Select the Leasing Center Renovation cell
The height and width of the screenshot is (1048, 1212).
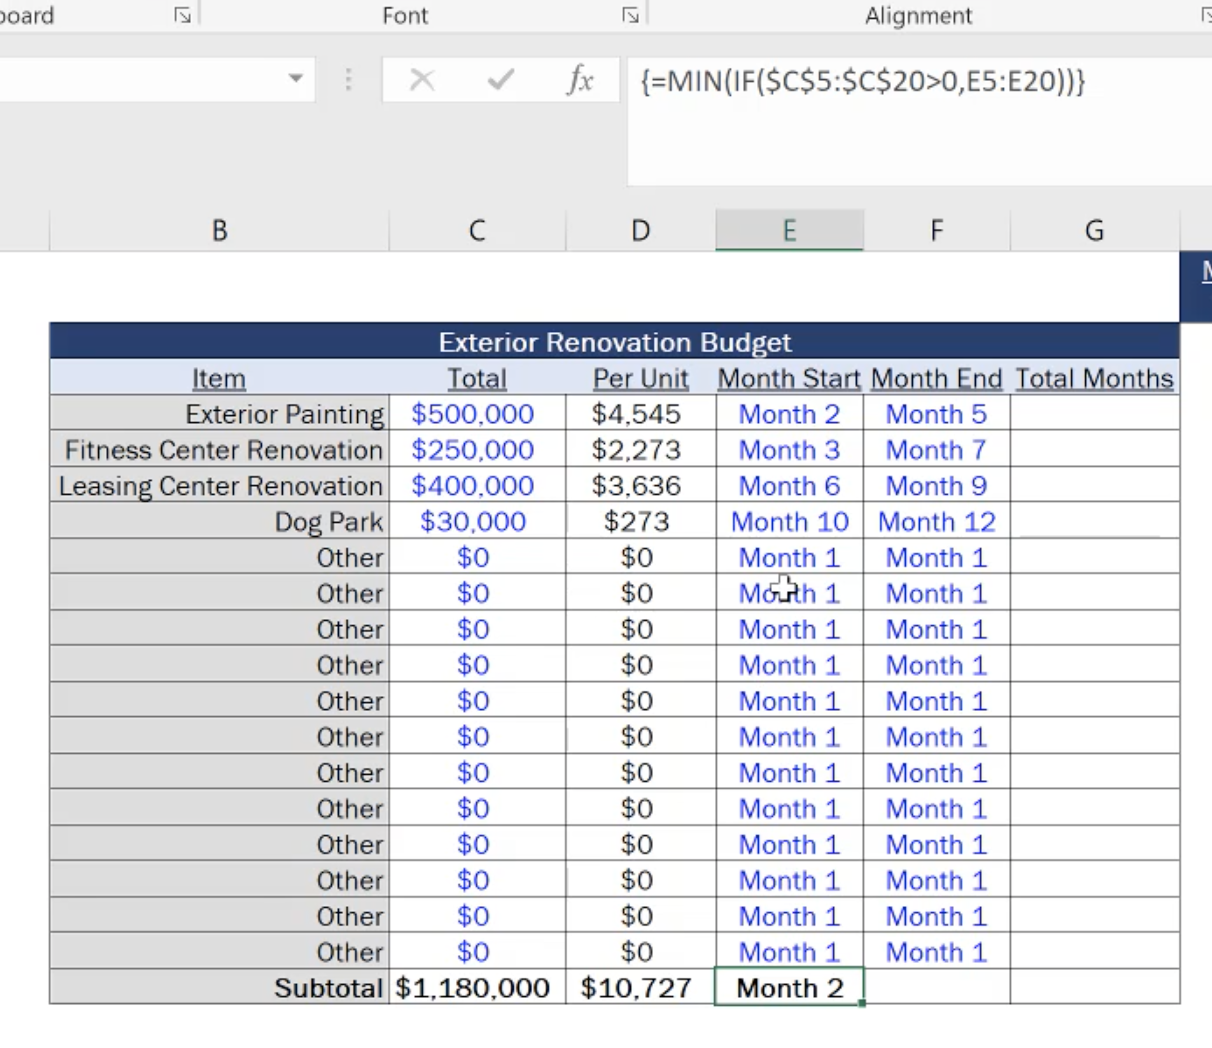(219, 486)
